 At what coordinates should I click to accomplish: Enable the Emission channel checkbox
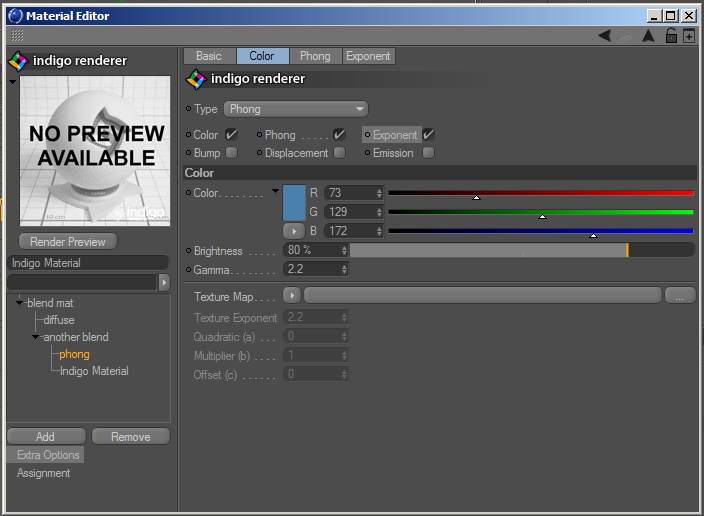point(429,153)
